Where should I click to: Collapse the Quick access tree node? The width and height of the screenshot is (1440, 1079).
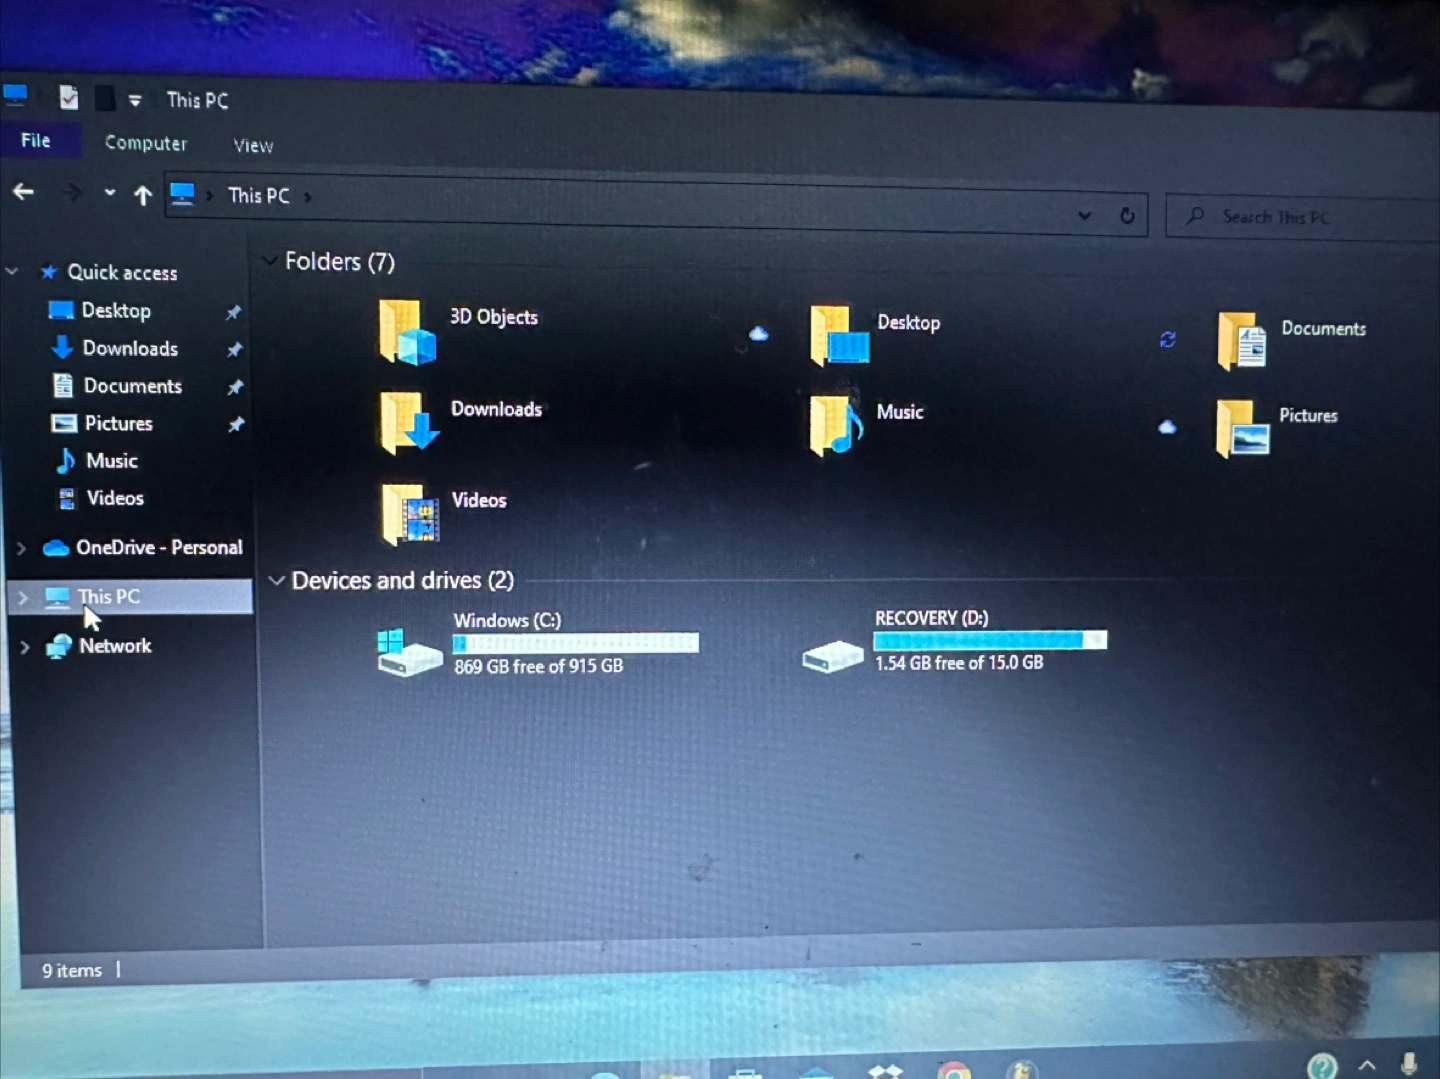pyautogui.click(x=12, y=271)
